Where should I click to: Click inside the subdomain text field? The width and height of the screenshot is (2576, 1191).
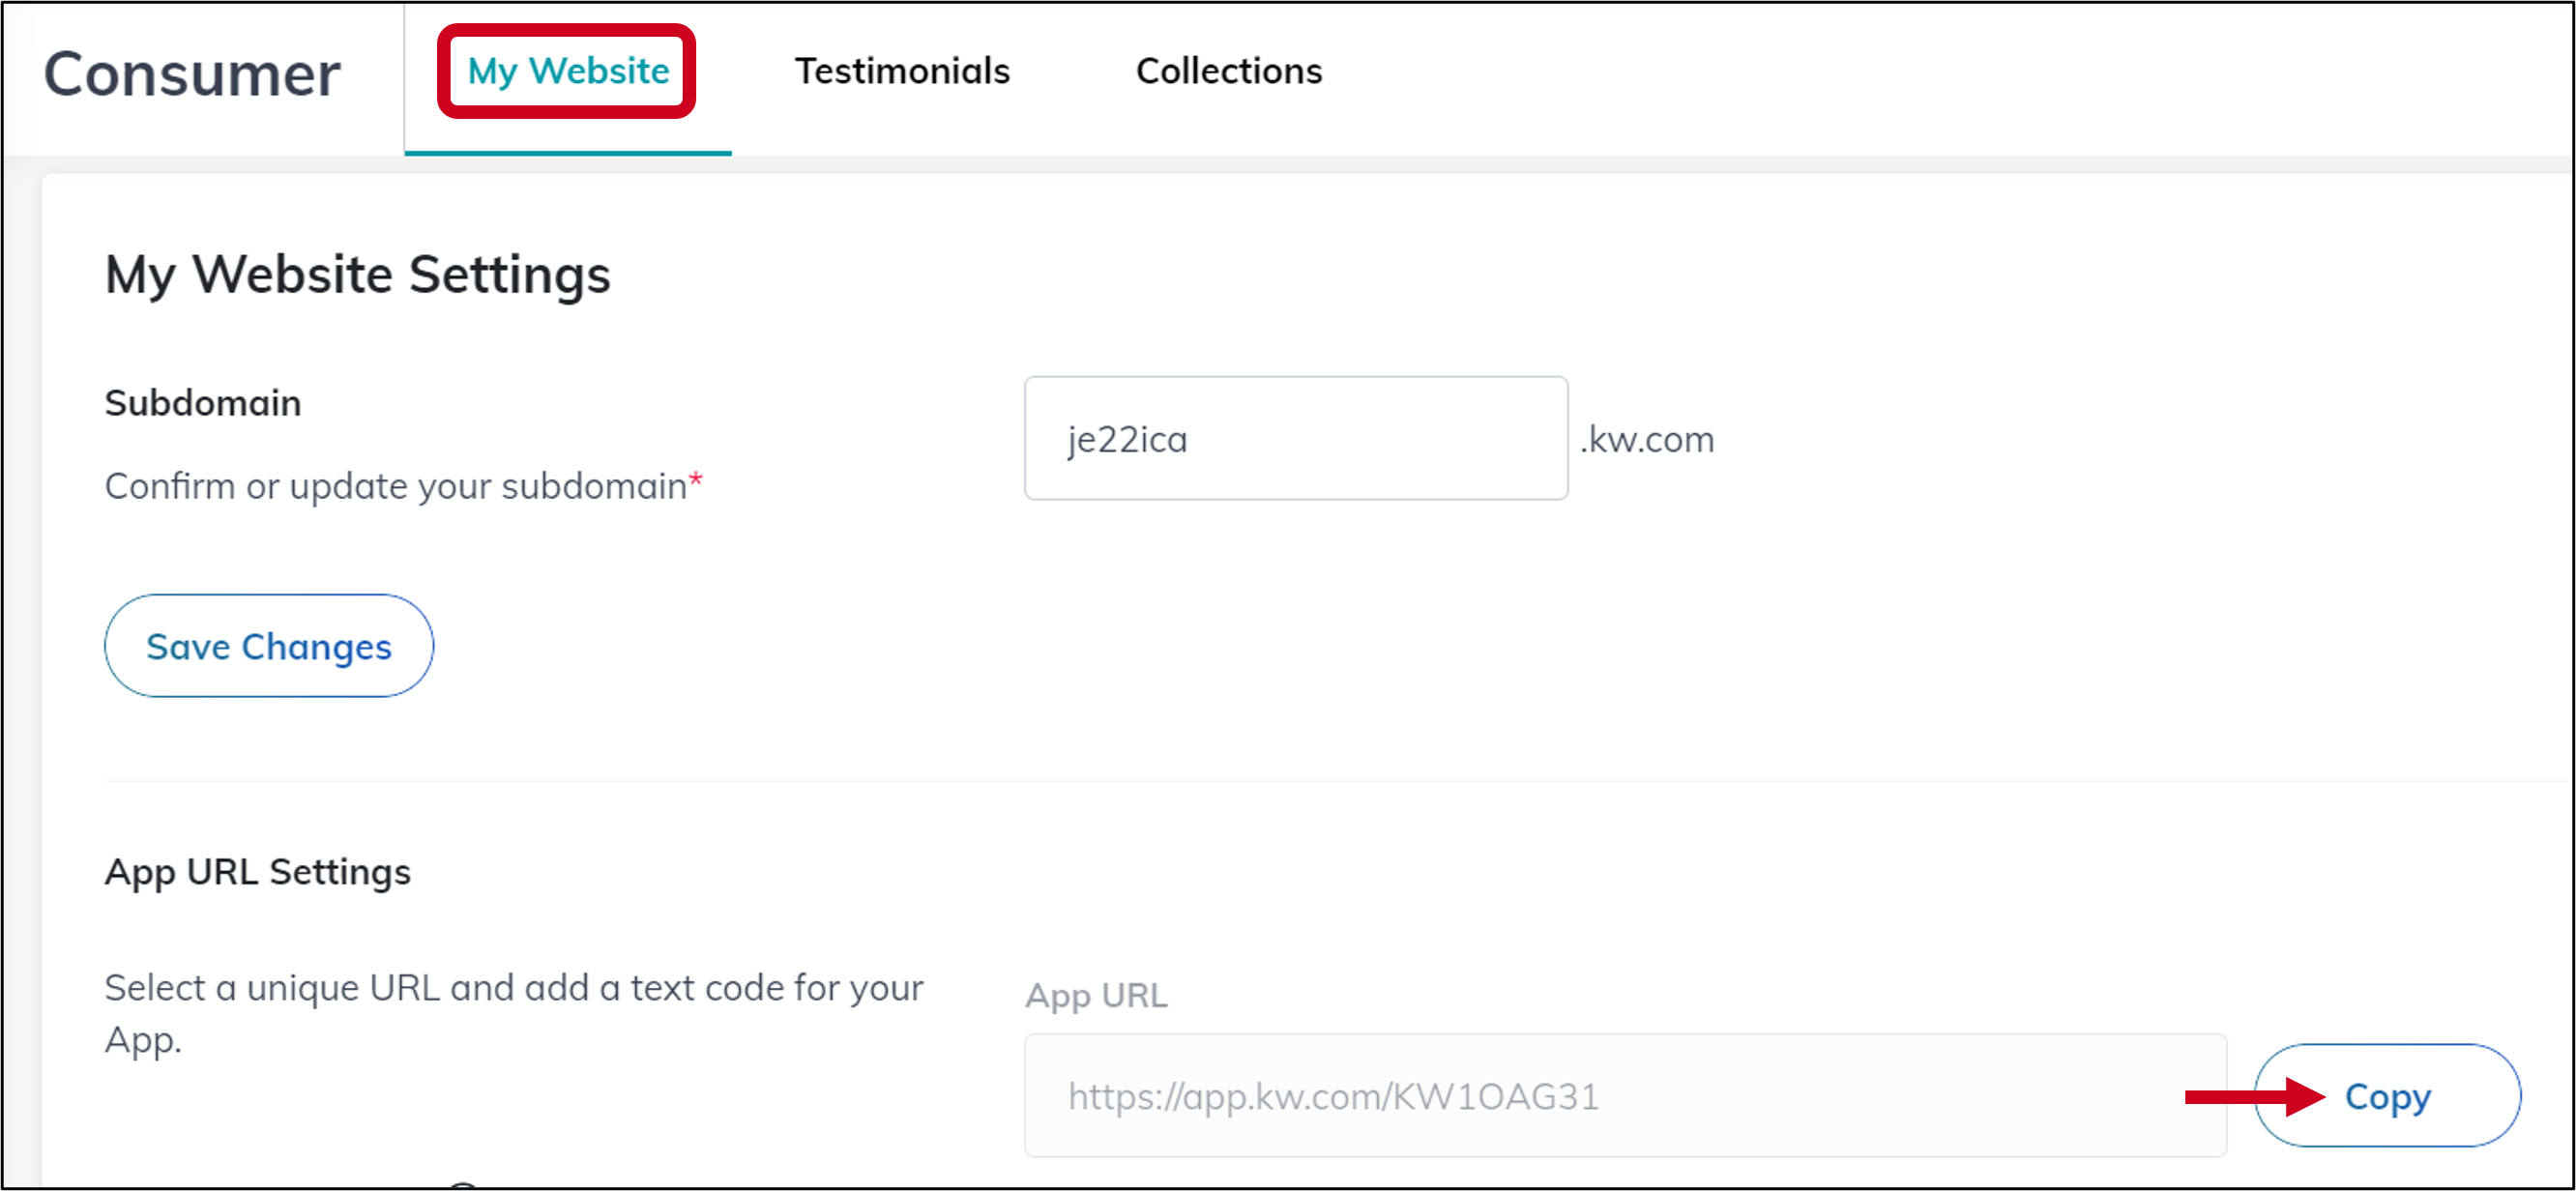(x=1295, y=439)
